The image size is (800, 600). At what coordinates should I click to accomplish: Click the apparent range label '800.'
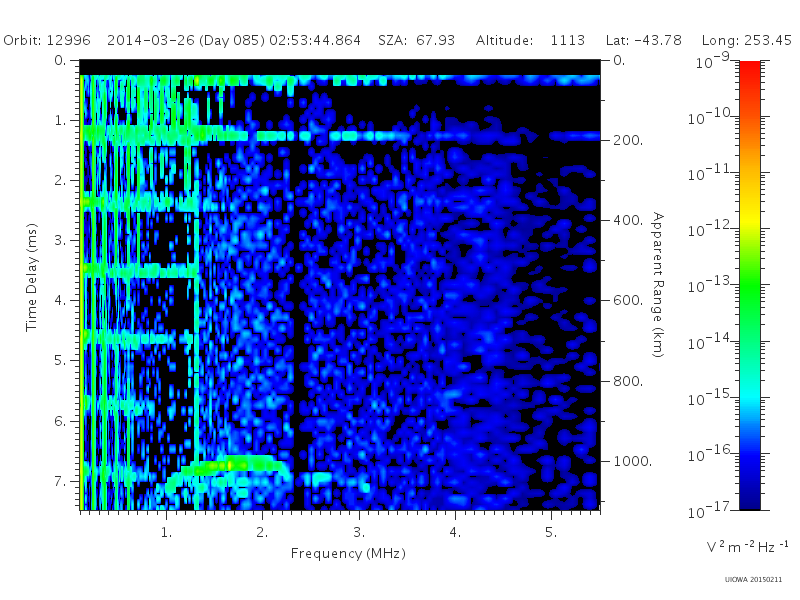coord(628,381)
